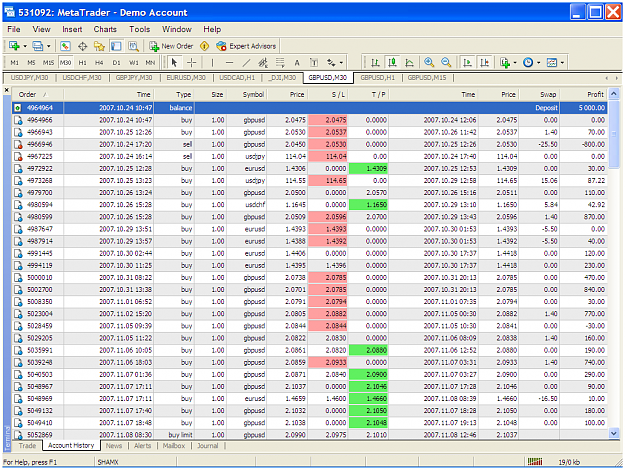Open the Trade tab in Terminal
The width and height of the screenshot is (625, 470).
(x=28, y=446)
